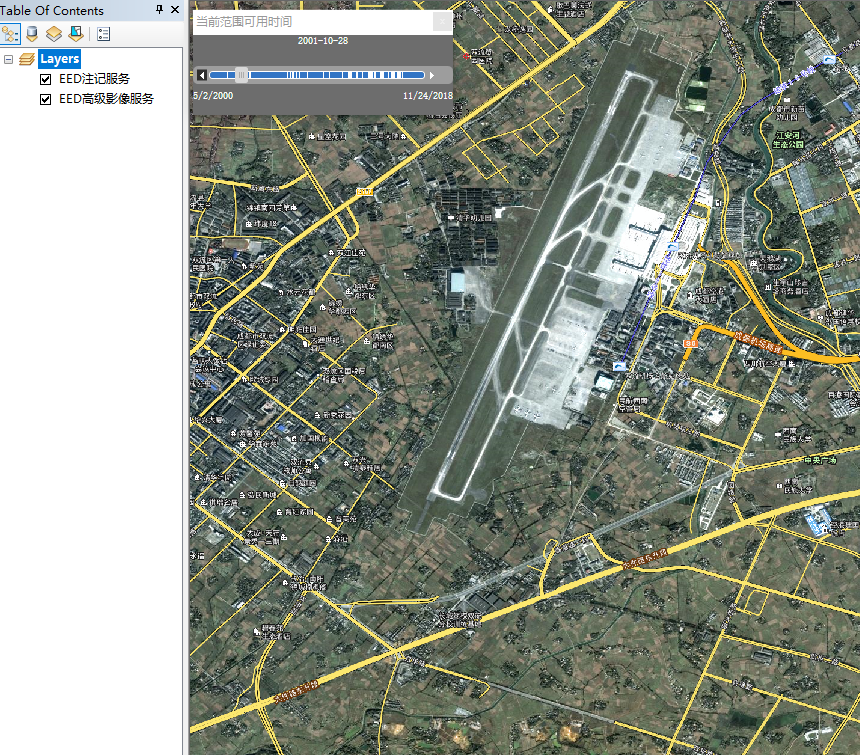Image resolution: width=860 pixels, height=755 pixels.
Task: Select the Layers data frame label
Action: click(x=59, y=60)
